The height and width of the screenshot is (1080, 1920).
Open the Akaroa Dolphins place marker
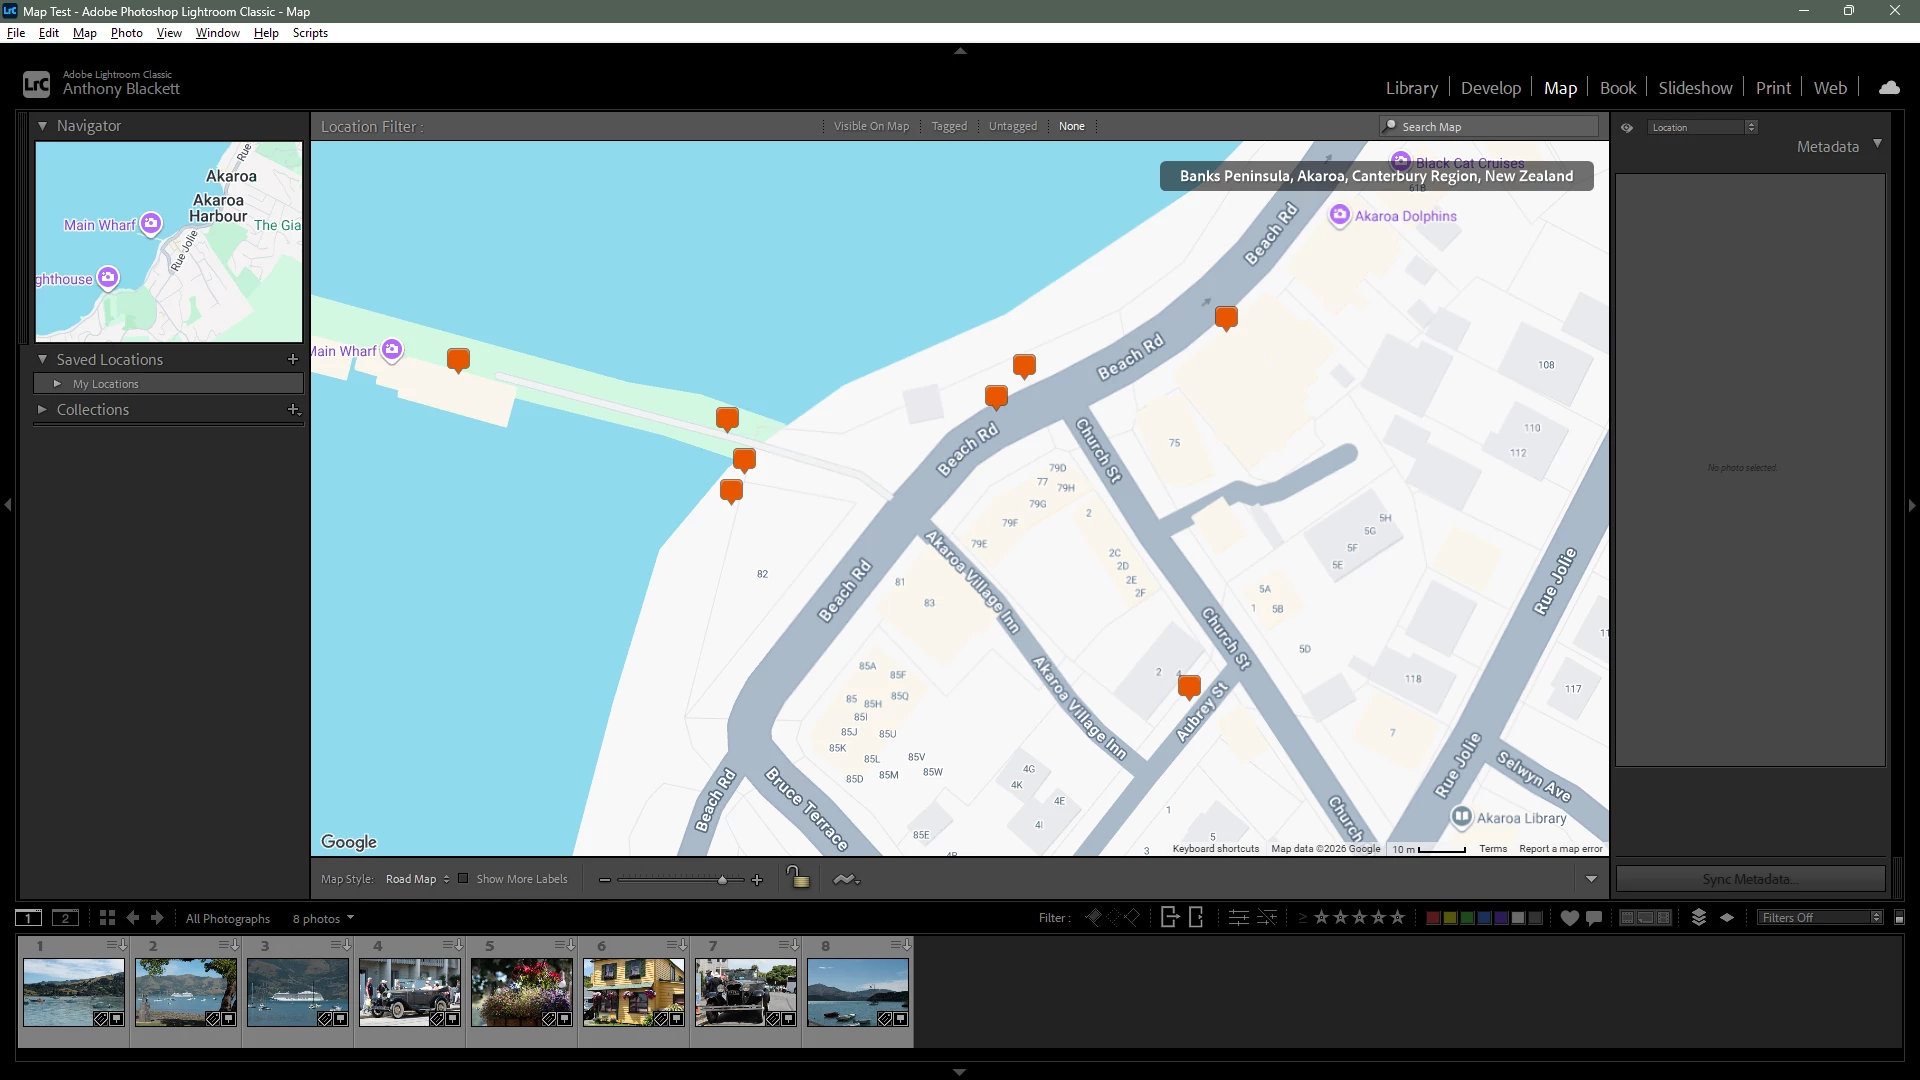1339,215
